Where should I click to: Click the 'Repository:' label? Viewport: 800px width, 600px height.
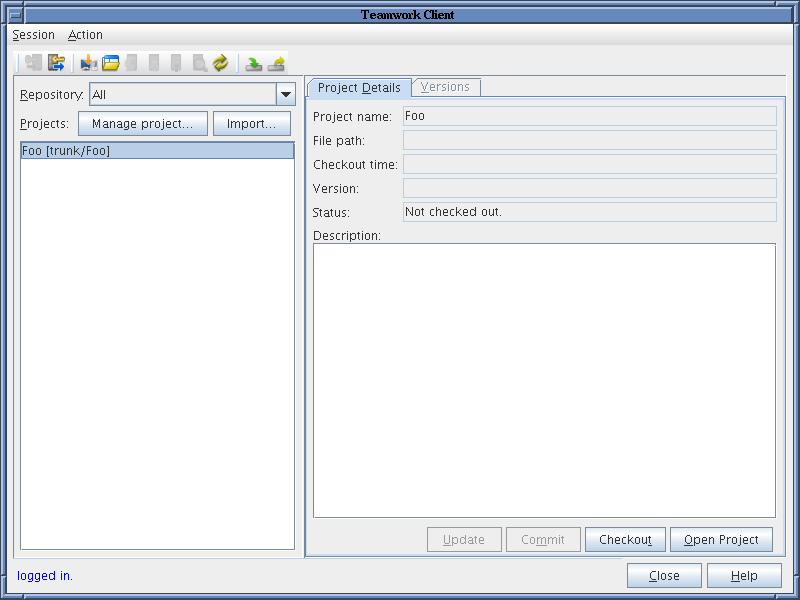(52, 95)
